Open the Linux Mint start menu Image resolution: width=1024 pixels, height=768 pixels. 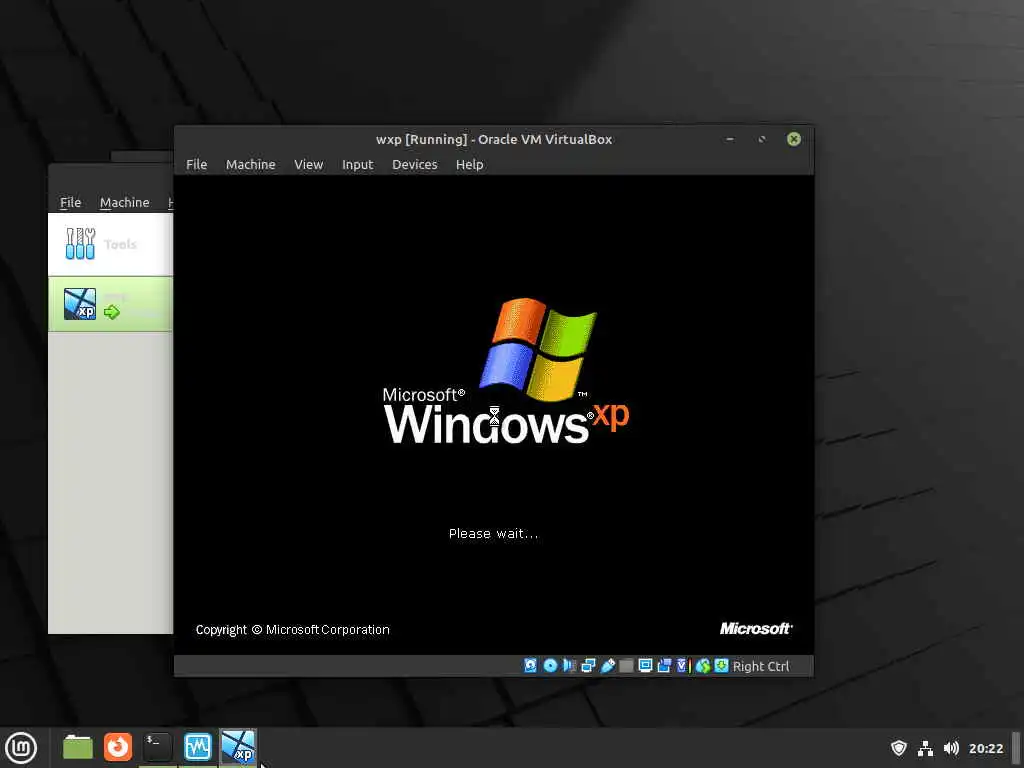pos(21,748)
